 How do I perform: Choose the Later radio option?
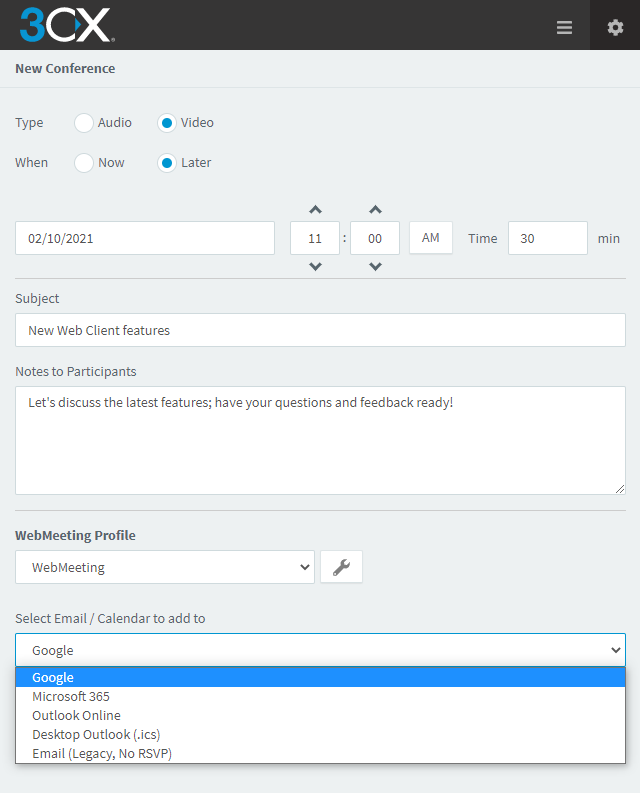tap(167, 163)
